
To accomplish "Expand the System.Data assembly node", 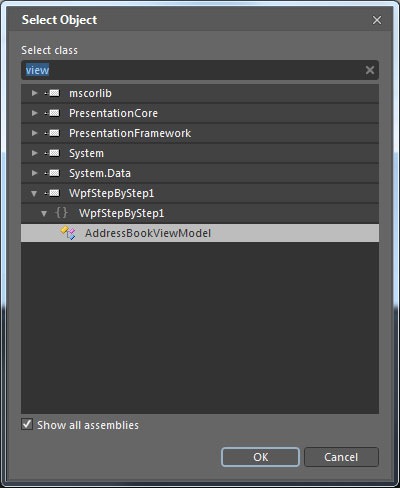I will pos(34,173).
